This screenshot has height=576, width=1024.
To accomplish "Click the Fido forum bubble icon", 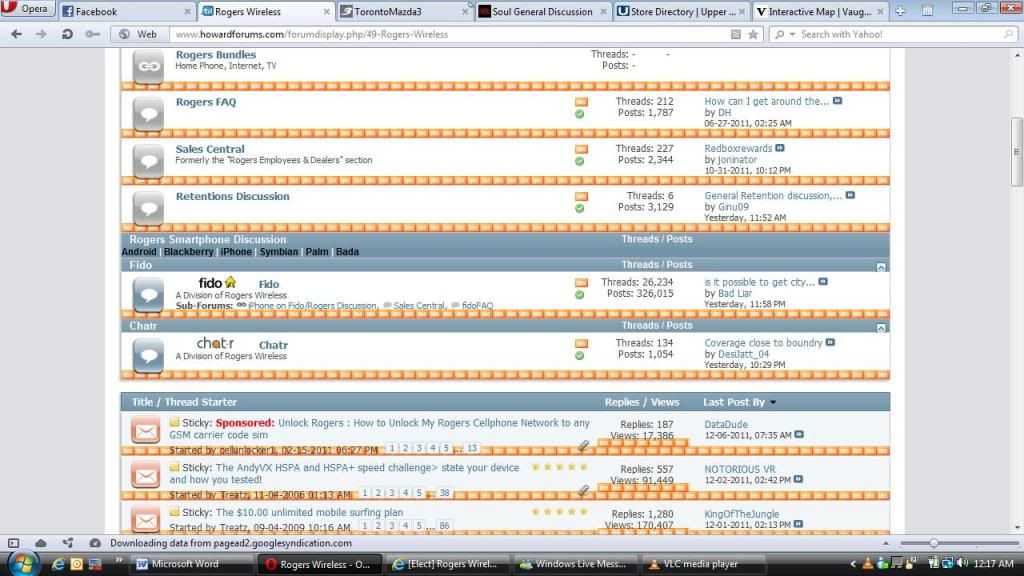I will point(148,295).
